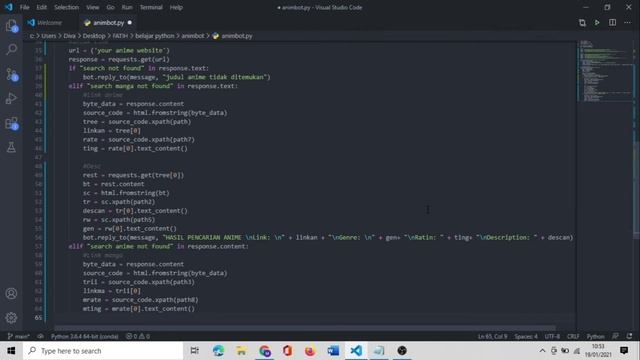This screenshot has width=640, height=360.
Task: Click the main branch indicator in status bar
Action: pos(18,336)
